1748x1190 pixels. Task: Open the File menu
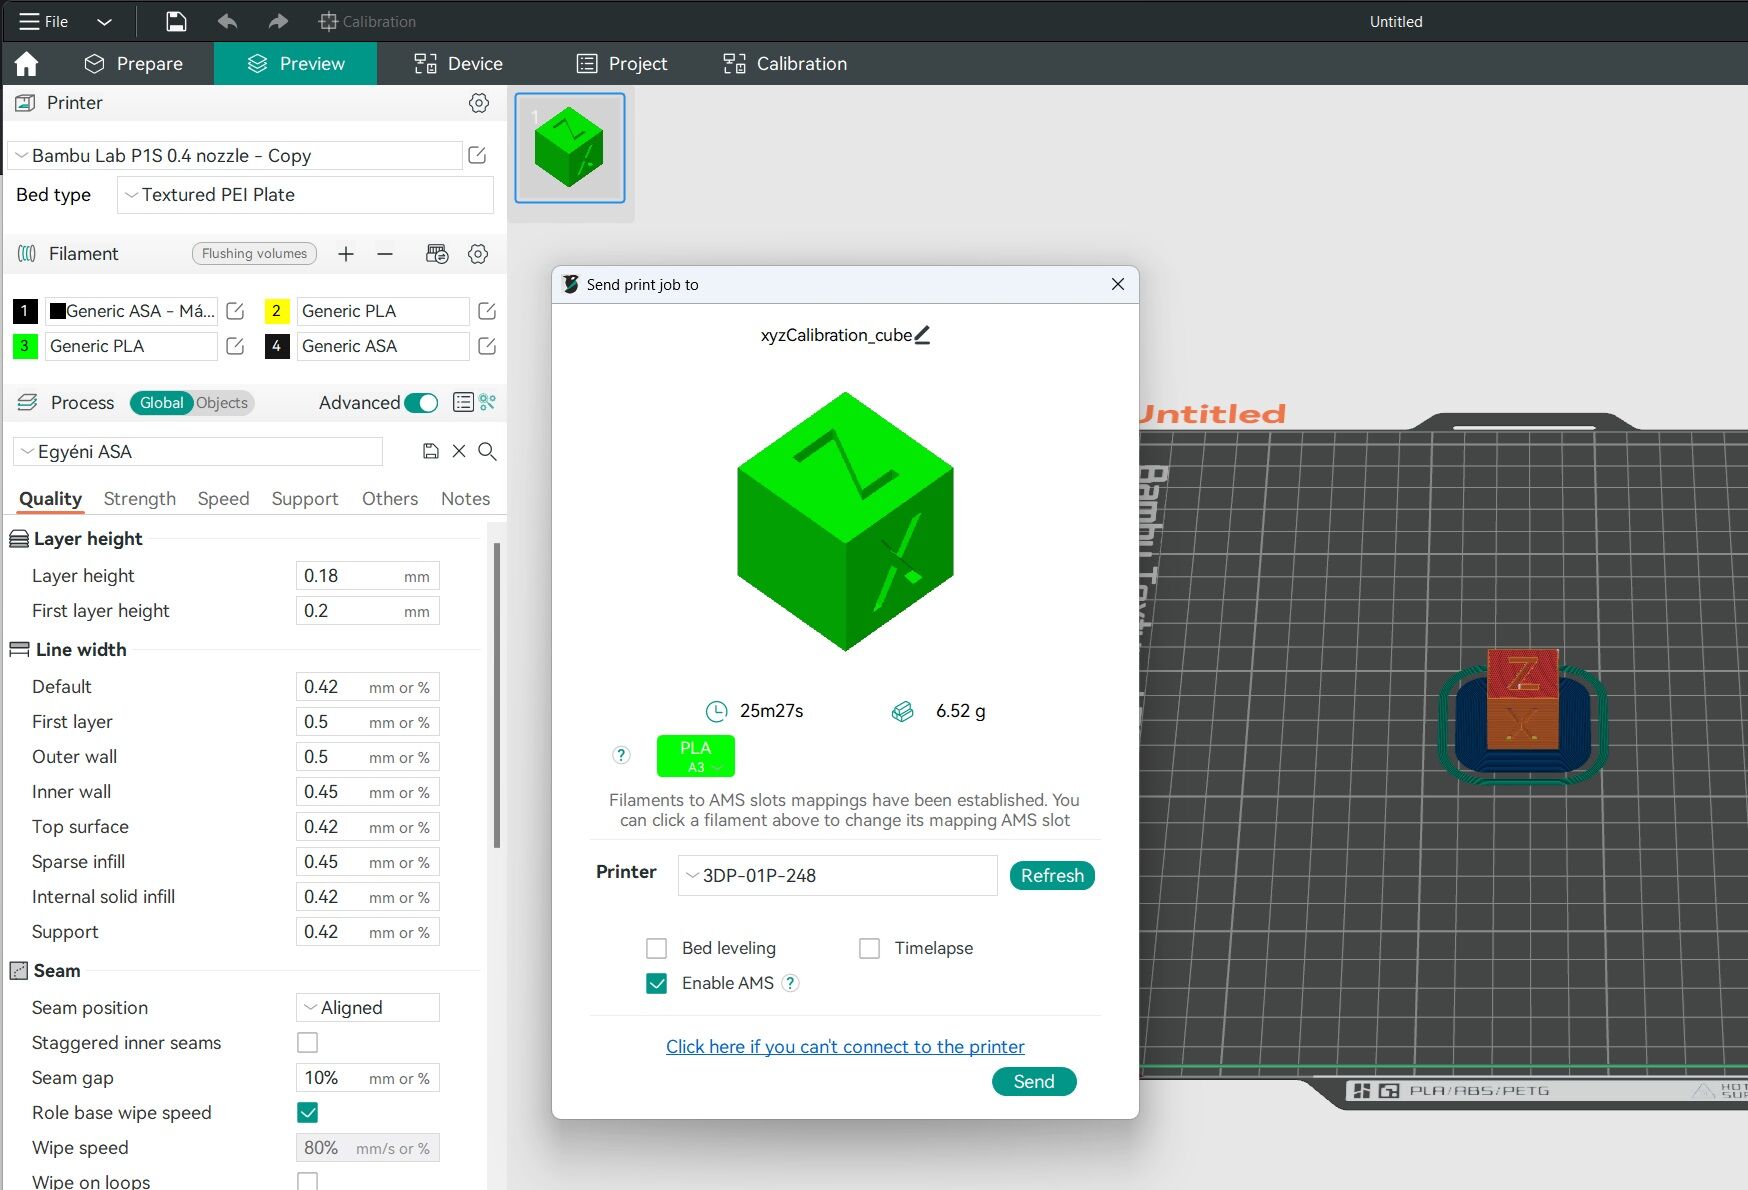tap(44, 22)
